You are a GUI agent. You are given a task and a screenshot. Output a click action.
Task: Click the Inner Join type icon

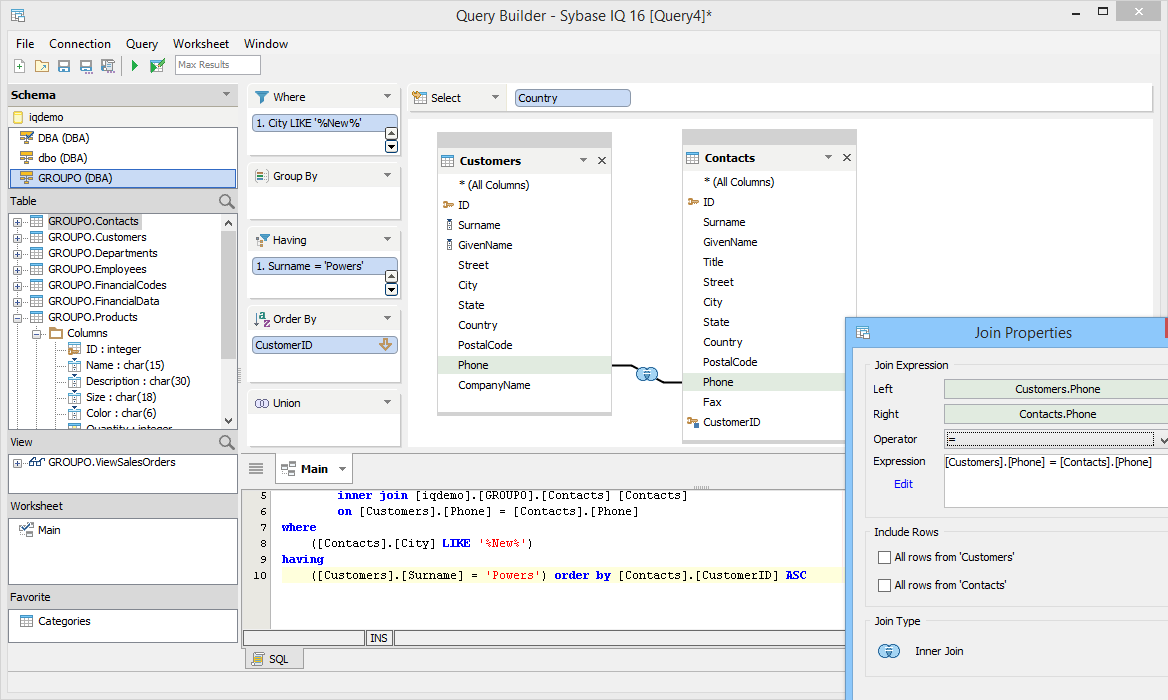click(x=889, y=651)
